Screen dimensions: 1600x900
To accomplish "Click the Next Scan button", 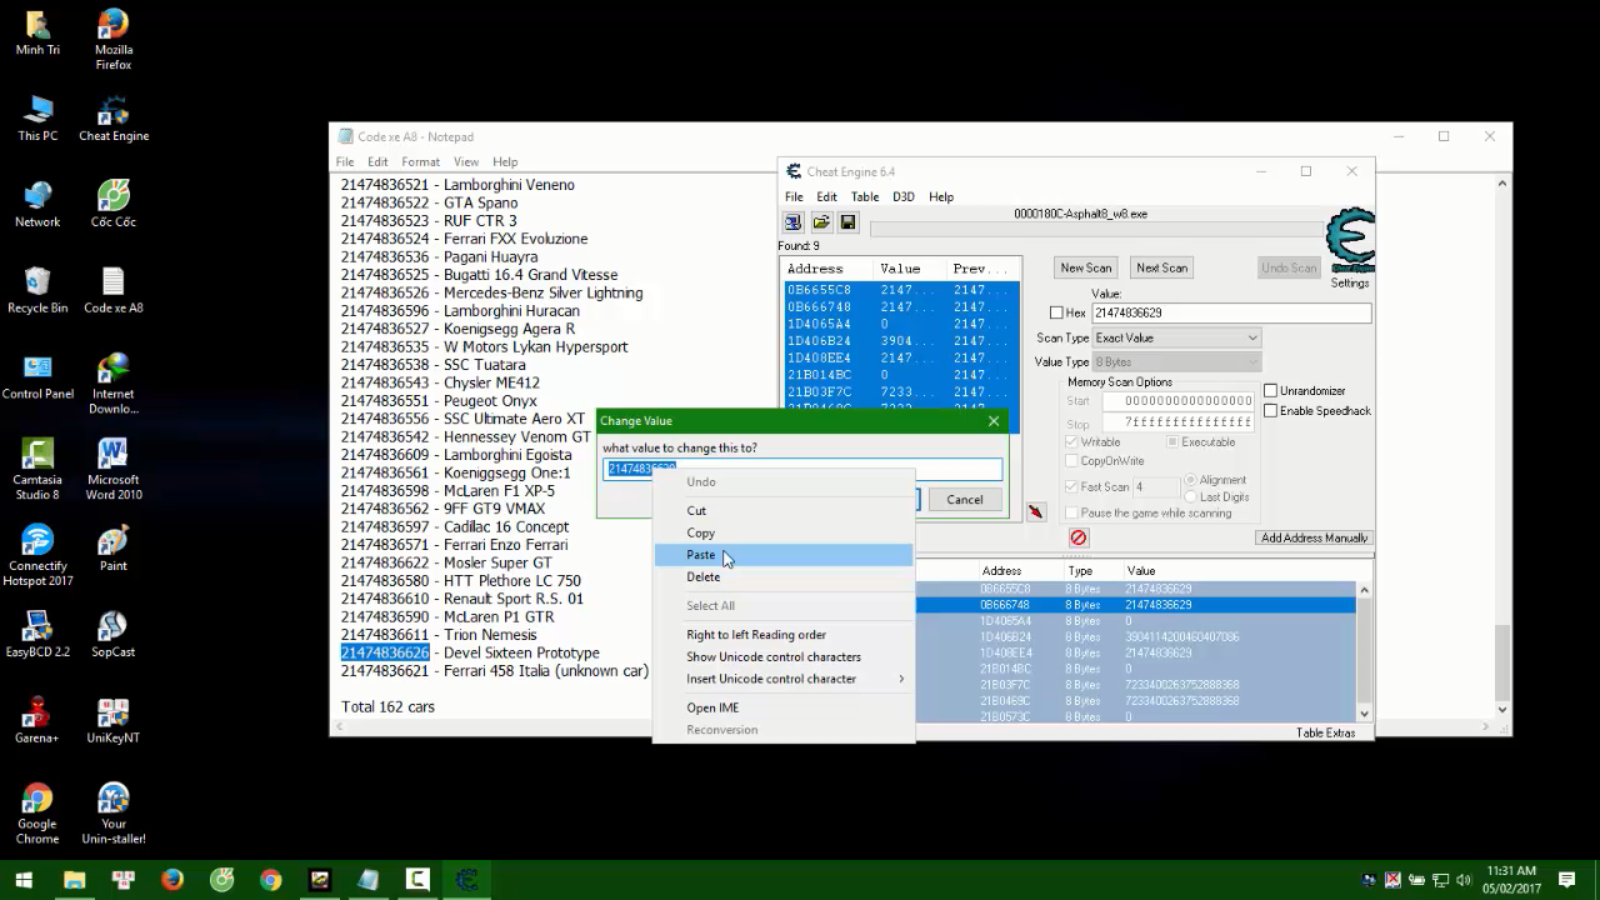I will pos(1162,268).
